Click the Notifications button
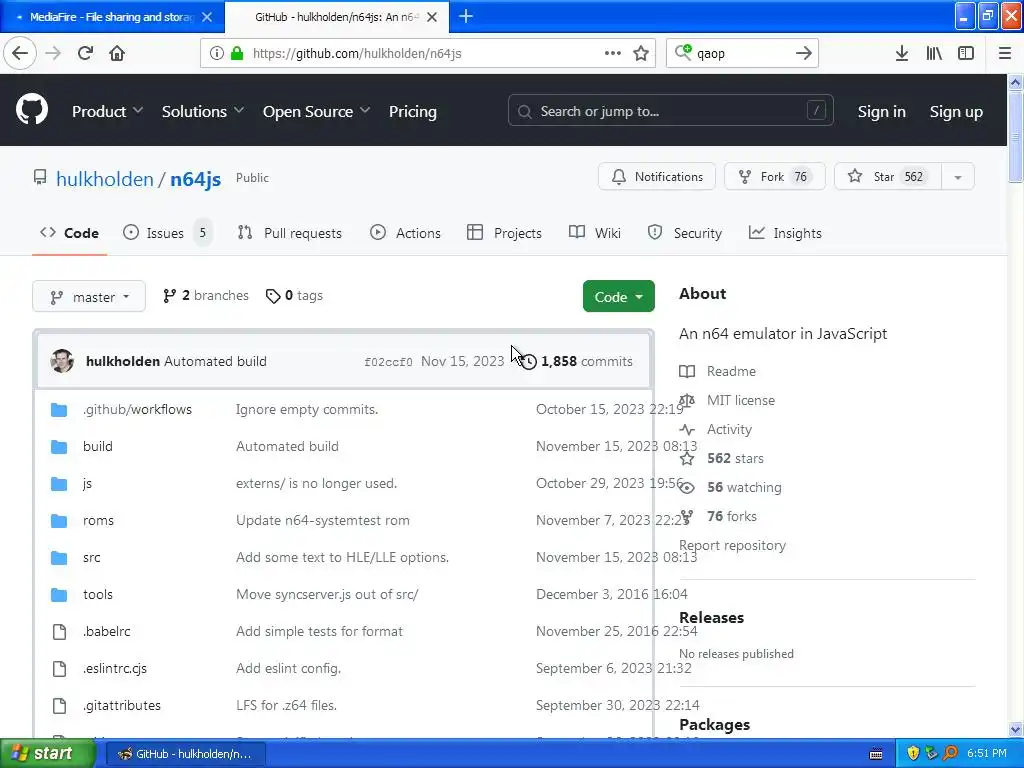Image resolution: width=1024 pixels, height=768 pixels. (657, 177)
